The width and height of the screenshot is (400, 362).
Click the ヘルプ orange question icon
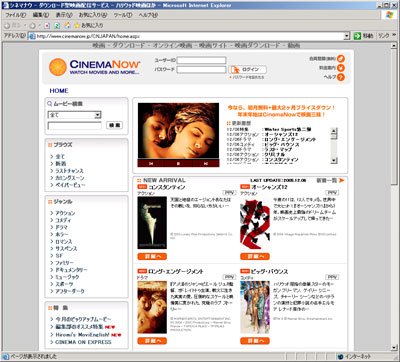pos(341,77)
